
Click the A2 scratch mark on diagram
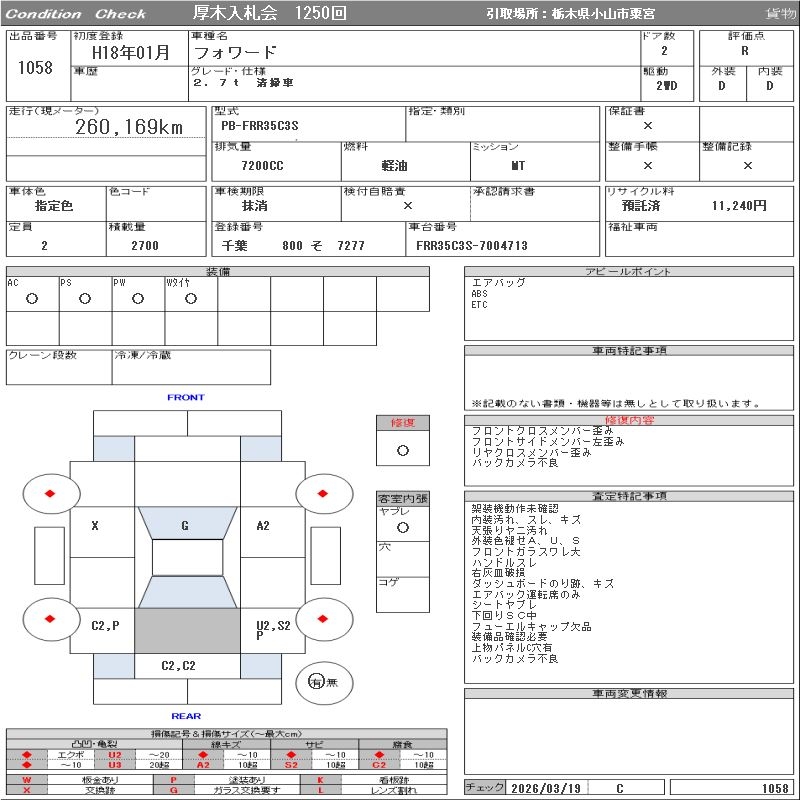263,525
